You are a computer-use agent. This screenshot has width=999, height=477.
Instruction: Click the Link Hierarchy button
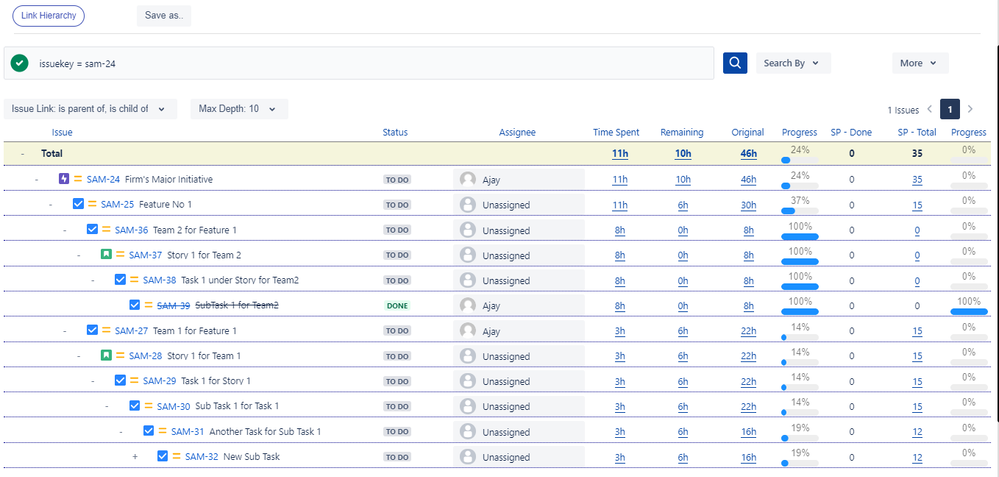48,16
